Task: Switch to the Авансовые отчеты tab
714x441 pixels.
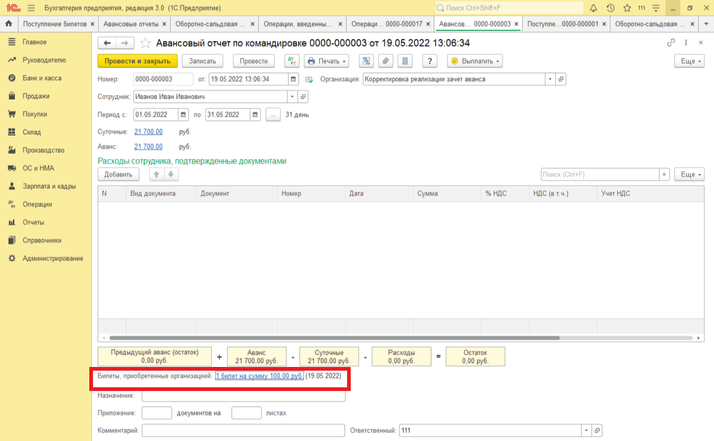Action: [x=132, y=24]
